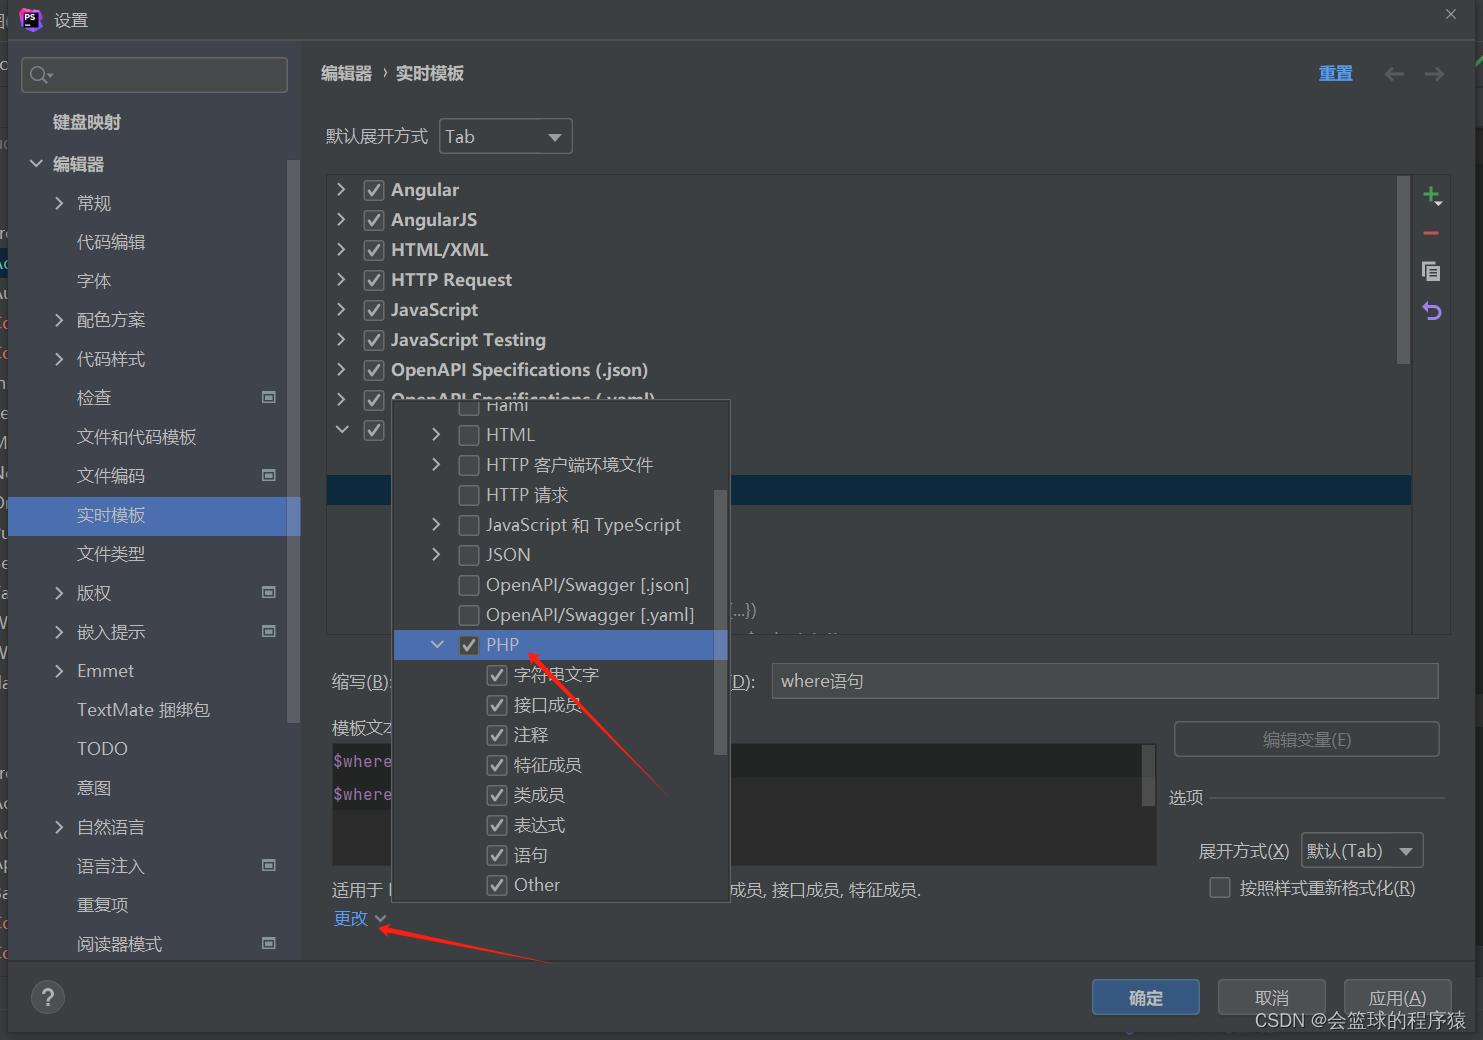
Task: Toggle the AngularJS template group checkbox
Action: pyautogui.click(x=374, y=220)
